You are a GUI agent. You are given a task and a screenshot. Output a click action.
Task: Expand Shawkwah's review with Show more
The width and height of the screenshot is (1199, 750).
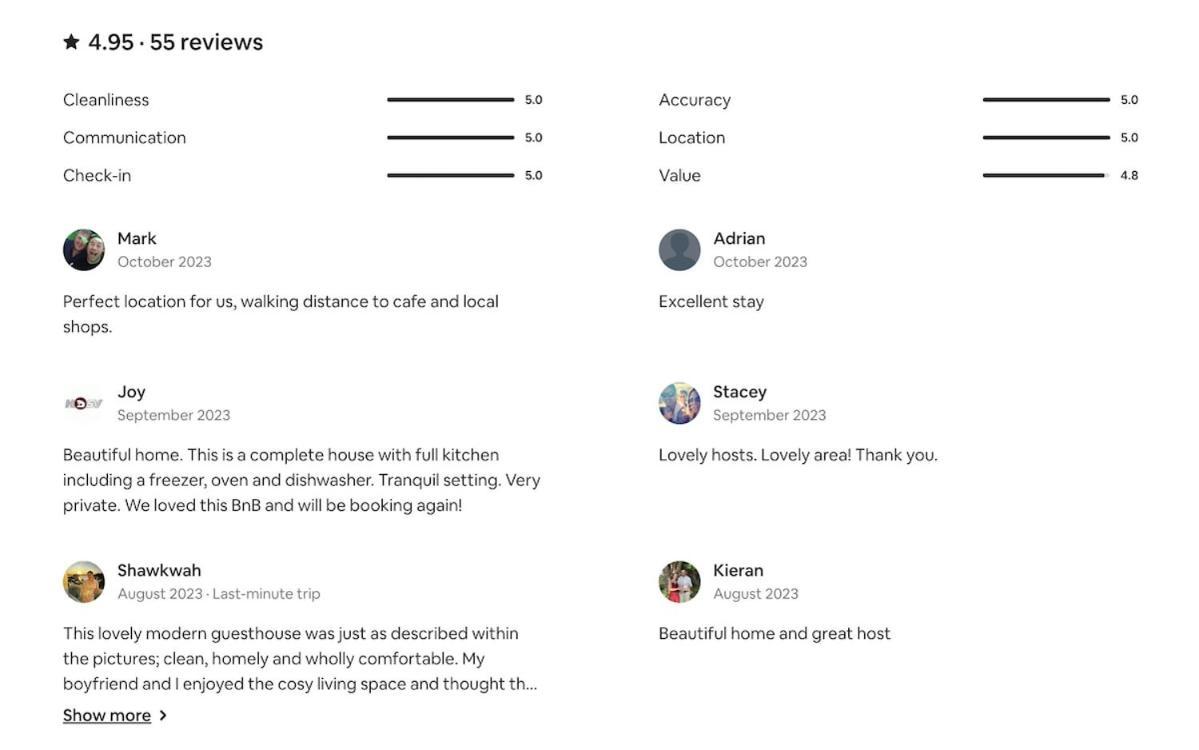coord(107,716)
